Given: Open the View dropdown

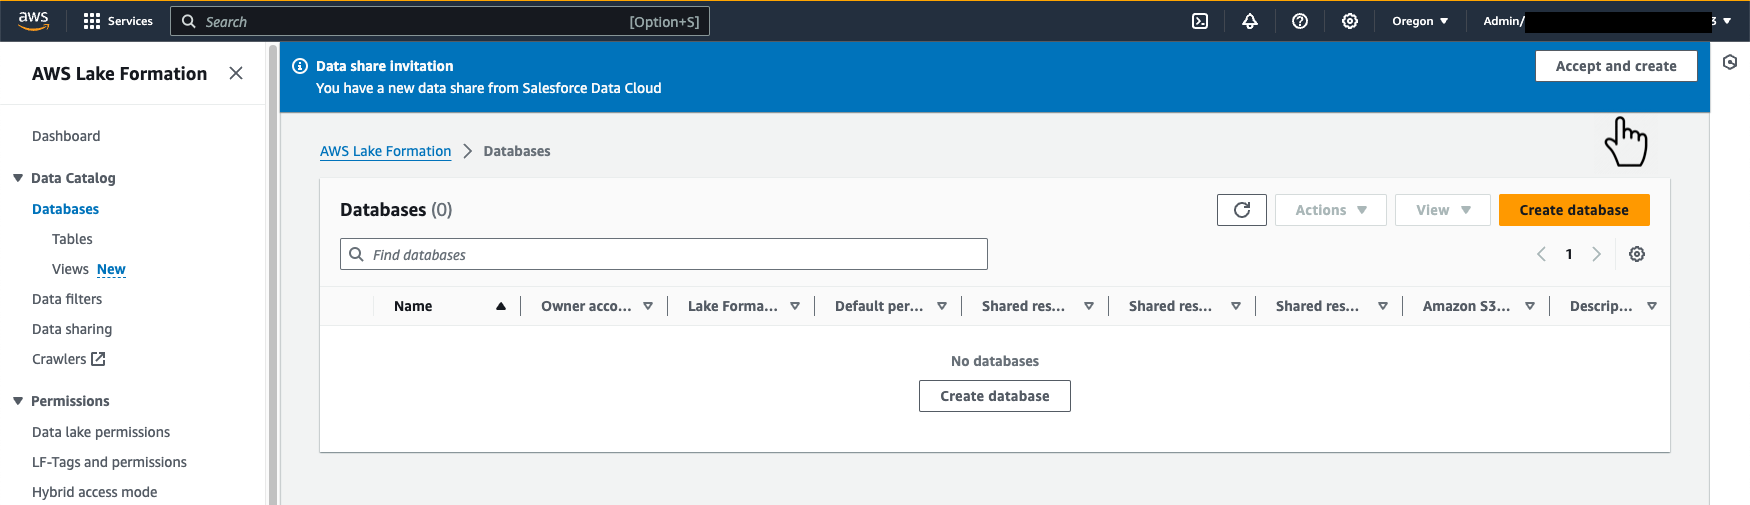Looking at the screenshot, I should pyautogui.click(x=1442, y=210).
